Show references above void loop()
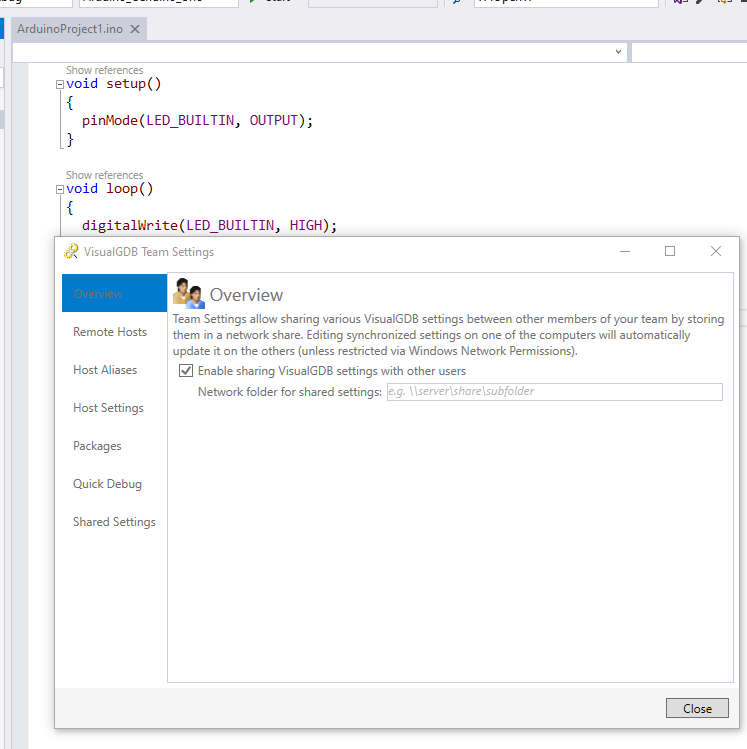The height and width of the screenshot is (749, 747). click(105, 175)
